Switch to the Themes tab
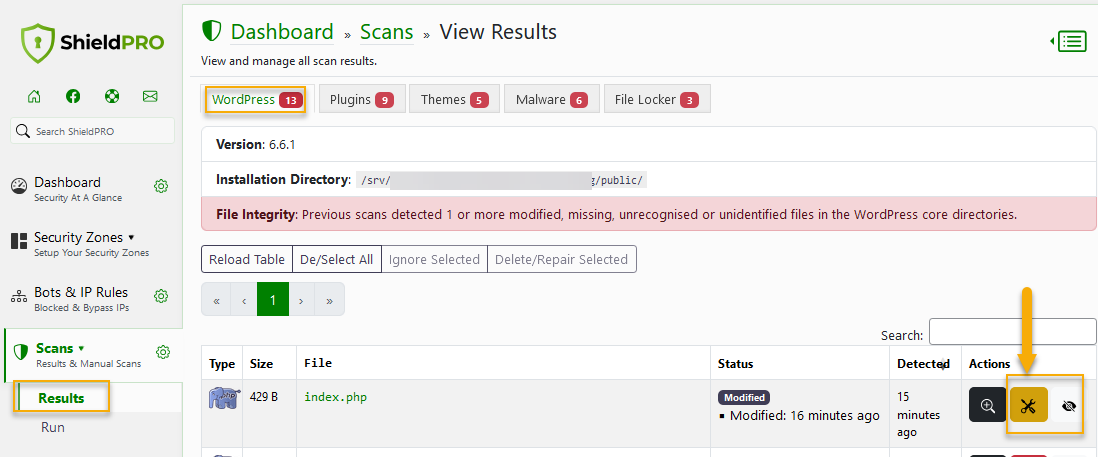 coord(454,99)
